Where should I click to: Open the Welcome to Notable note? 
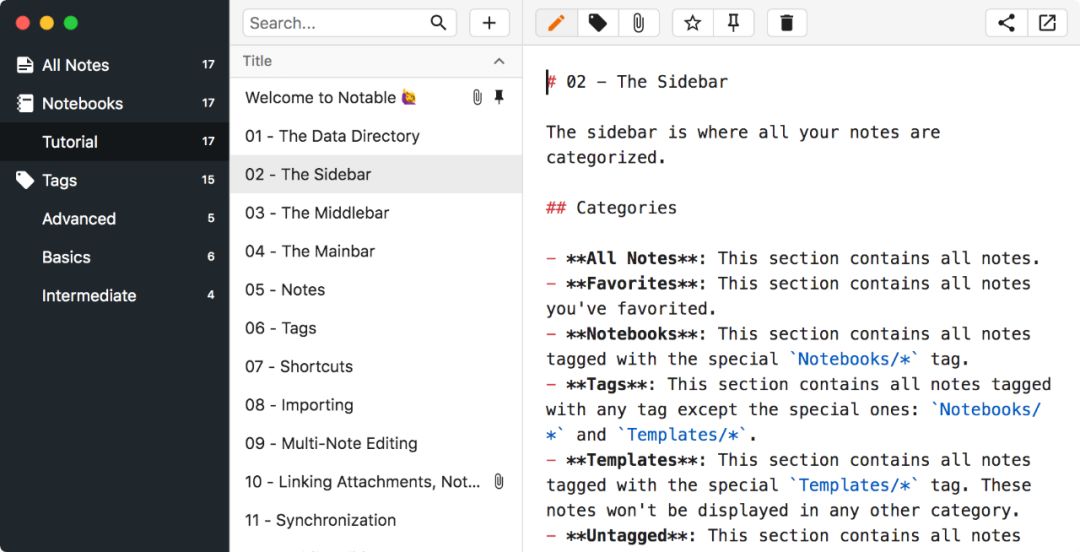click(x=375, y=98)
